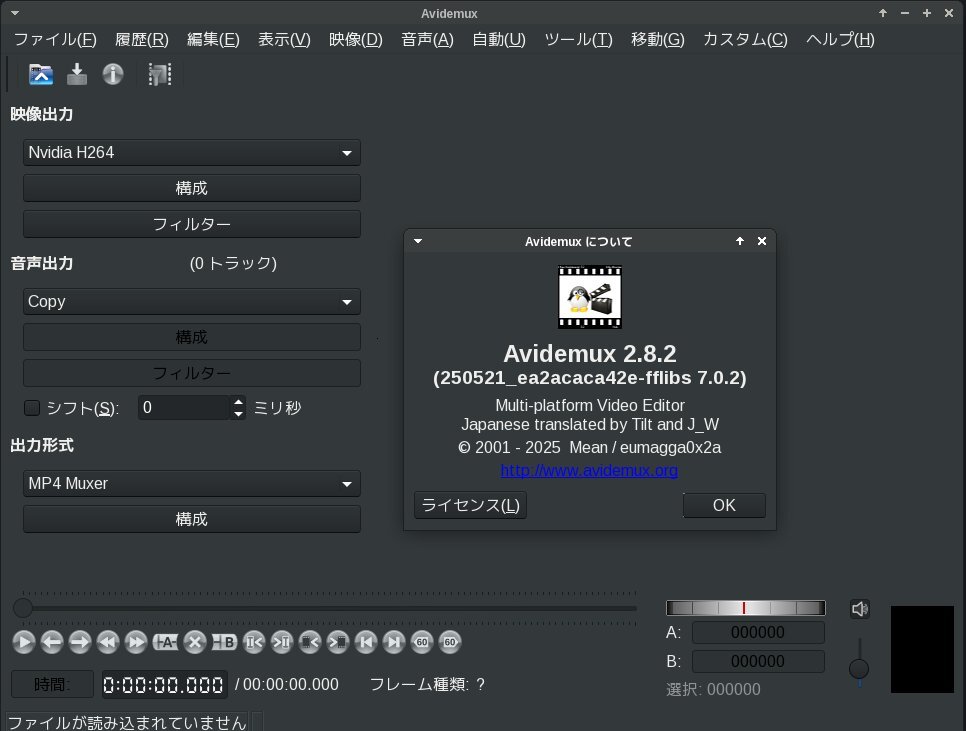This screenshot has width=966, height=731.
Task: Open the ヘルプ(H) menu
Action: (x=840, y=39)
